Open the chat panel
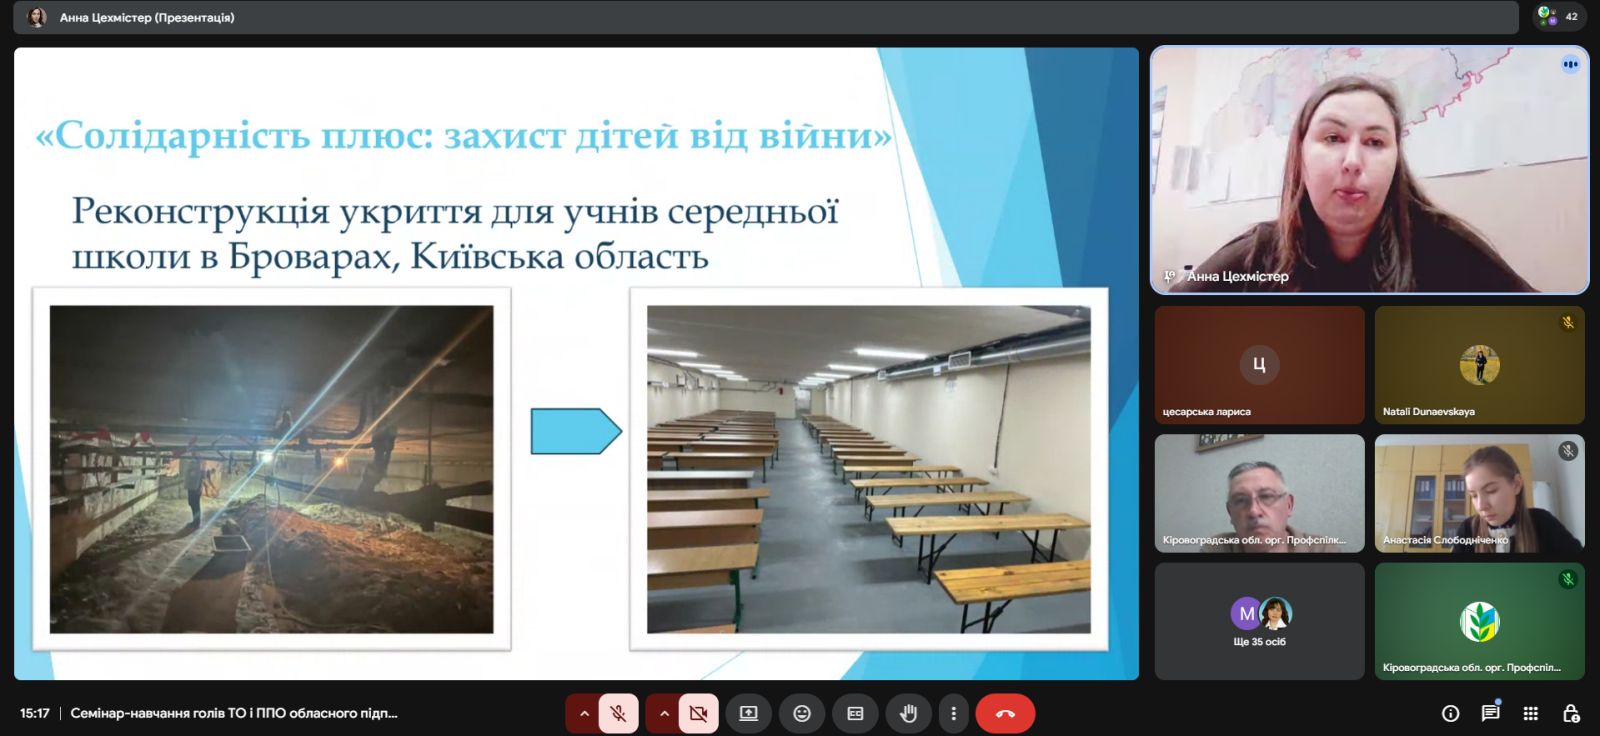The width and height of the screenshot is (1600, 736). (x=1490, y=713)
